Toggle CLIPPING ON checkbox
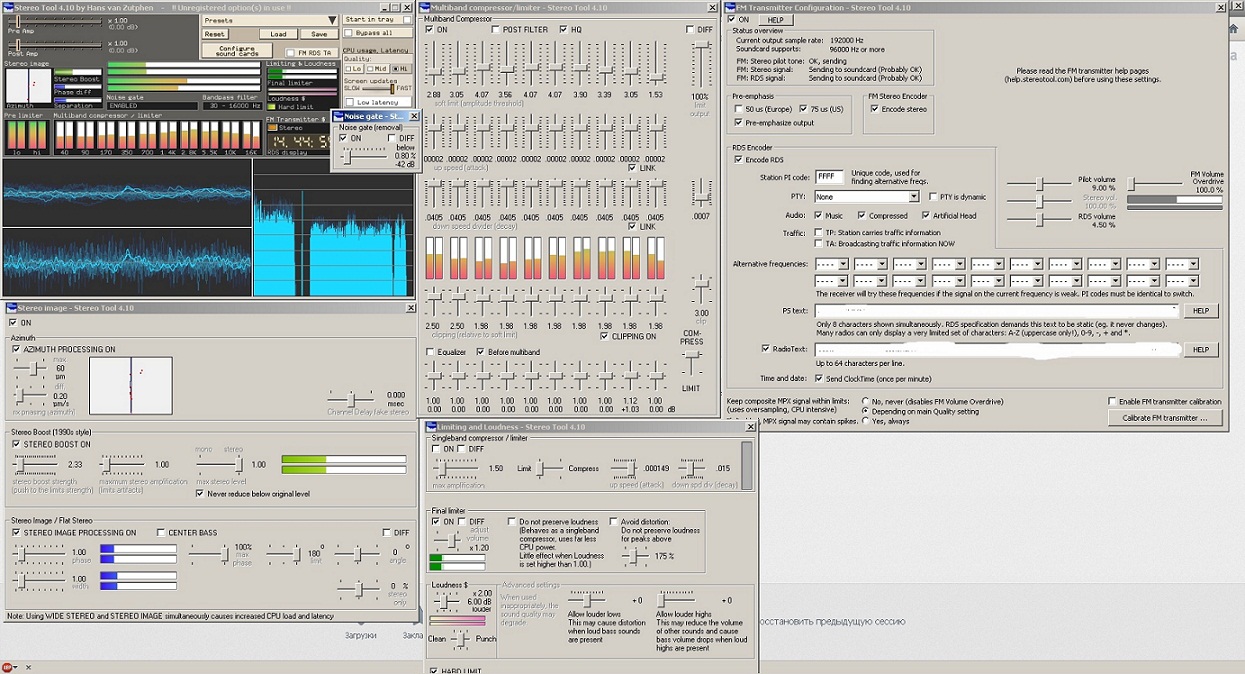This screenshot has height=674, width=1245. tap(604, 337)
